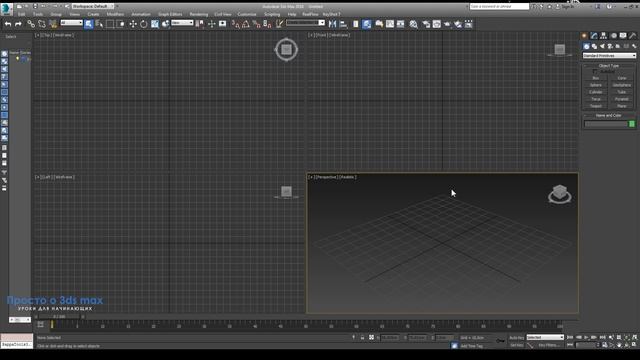
Task: Open the Tools menu
Action: click(x=38, y=14)
